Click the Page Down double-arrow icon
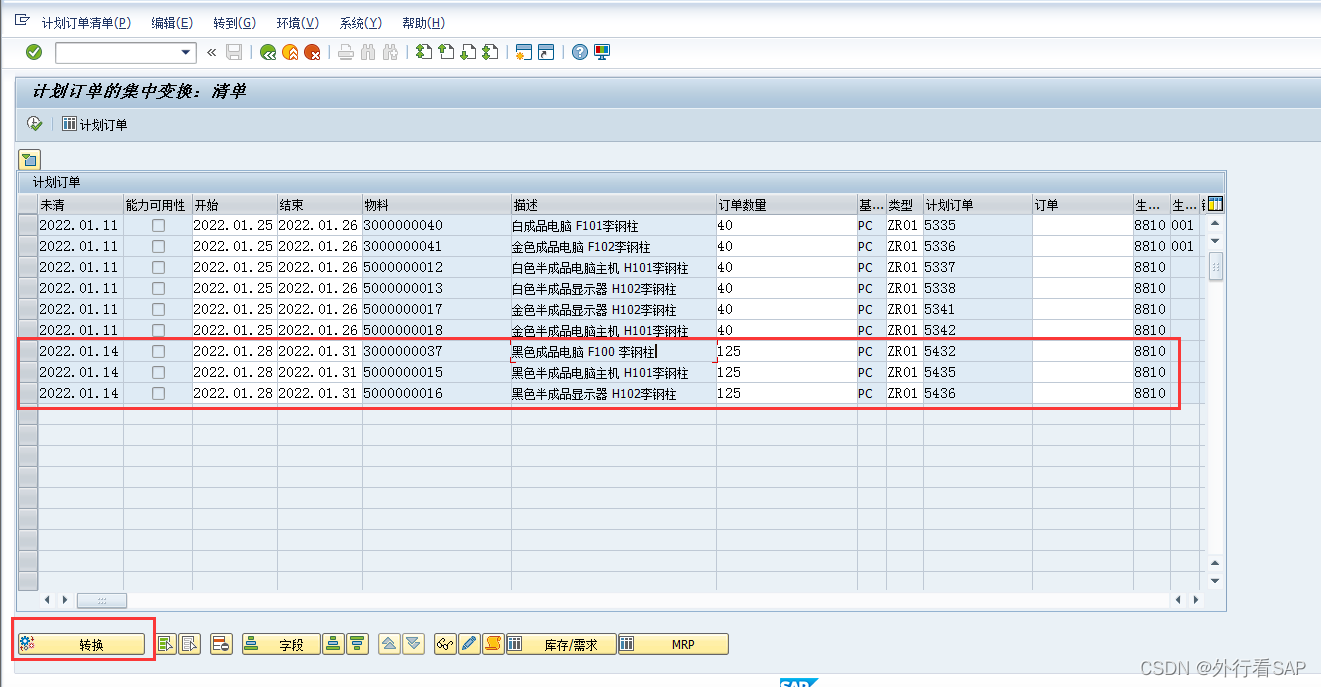 (x=413, y=645)
